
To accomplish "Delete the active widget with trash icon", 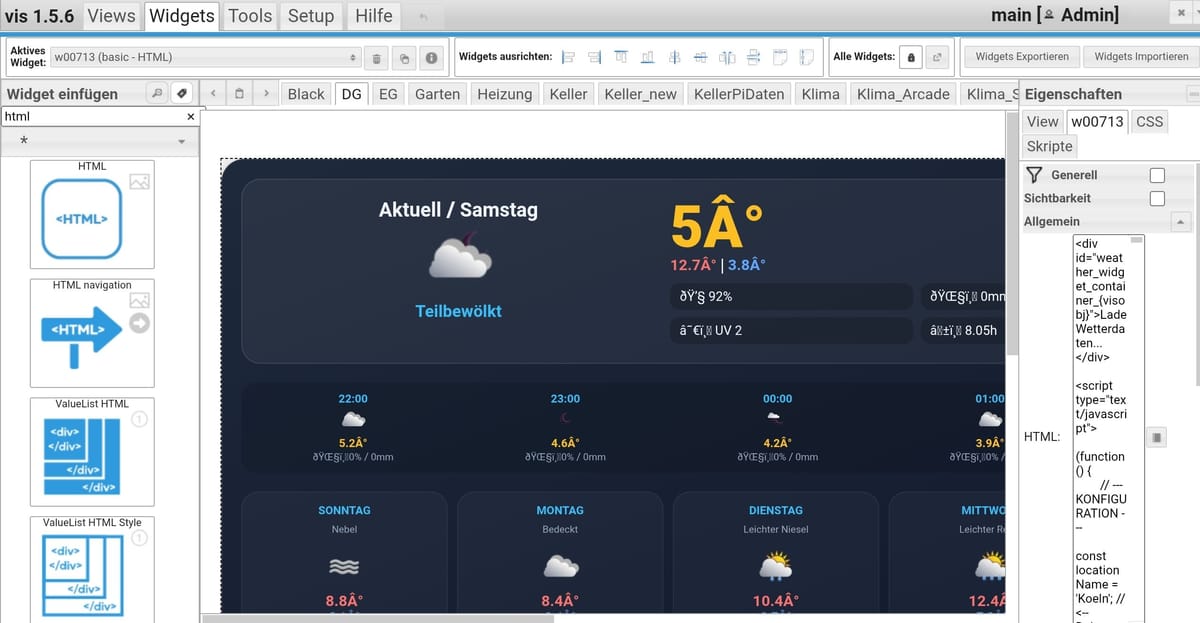I will (x=376, y=58).
